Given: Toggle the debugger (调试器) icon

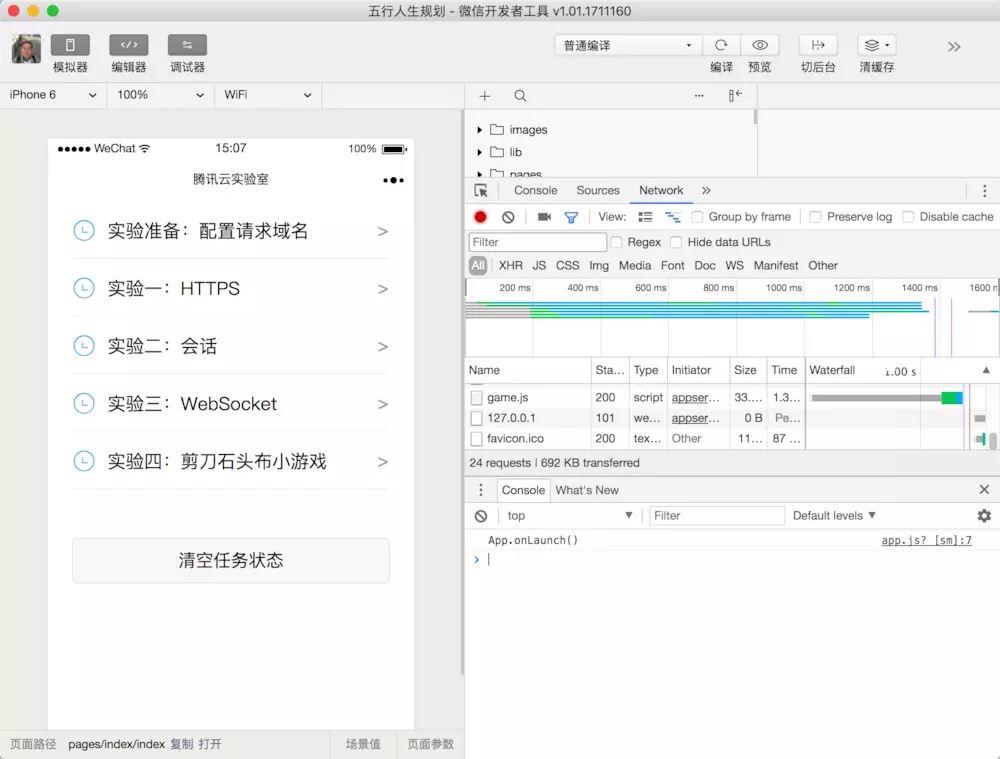Looking at the screenshot, I should (x=187, y=45).
